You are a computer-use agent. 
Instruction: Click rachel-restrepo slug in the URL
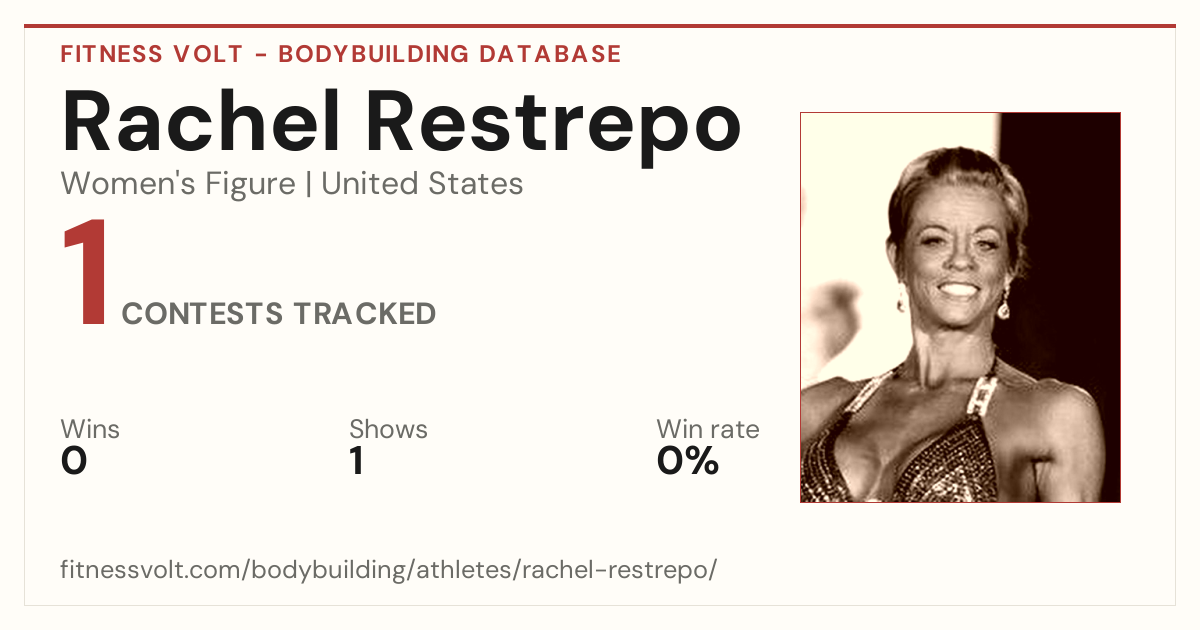[x=613, y=570]
